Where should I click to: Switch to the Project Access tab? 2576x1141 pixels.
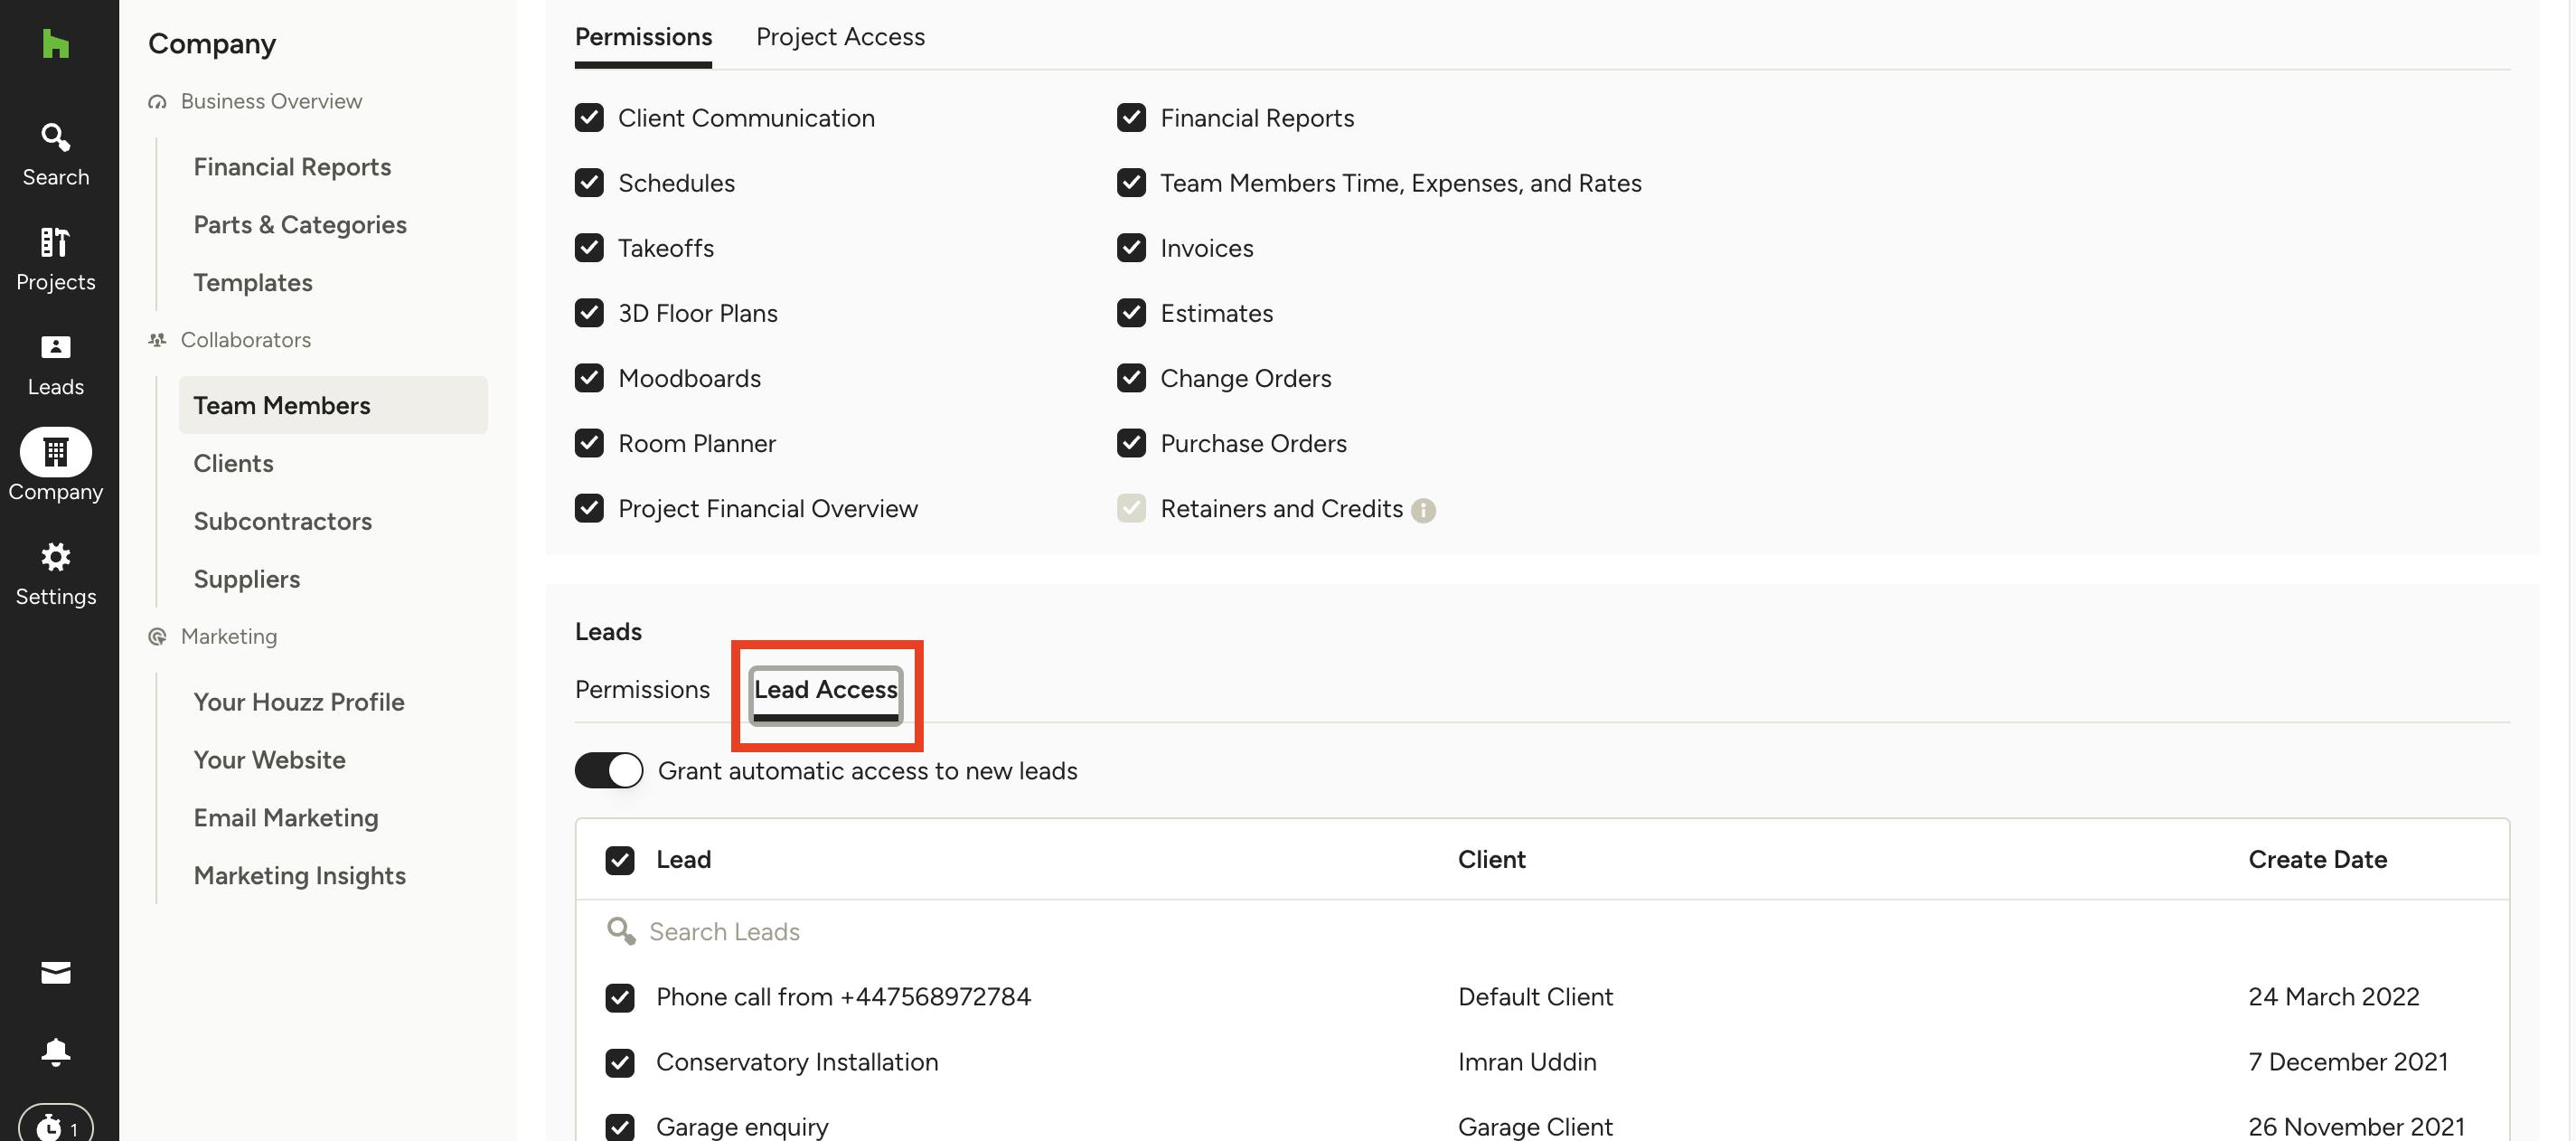pyautogui.click(x=840, y=37)
